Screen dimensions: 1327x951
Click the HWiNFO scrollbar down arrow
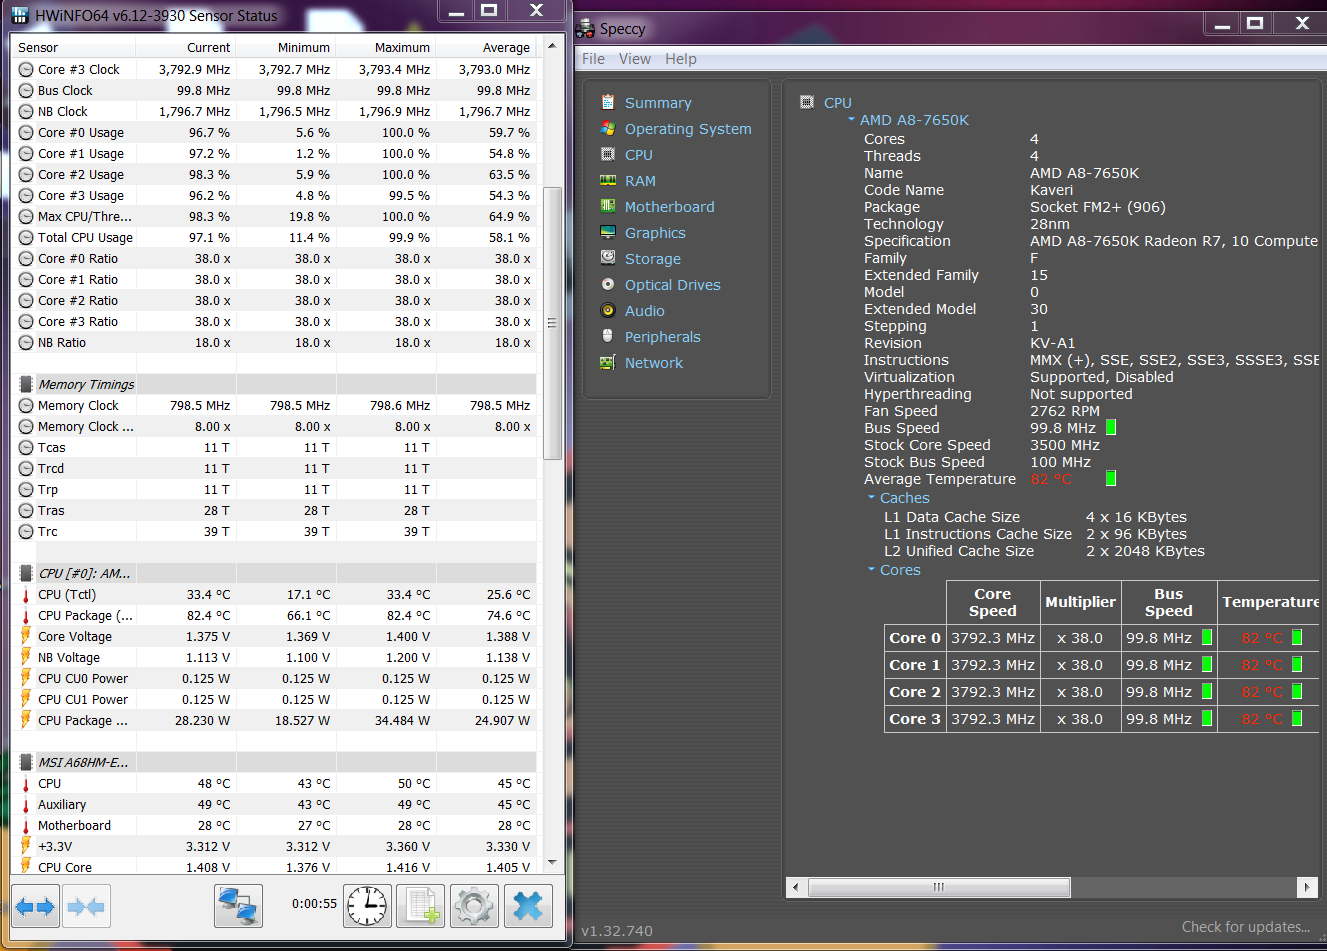click(552, 862)
